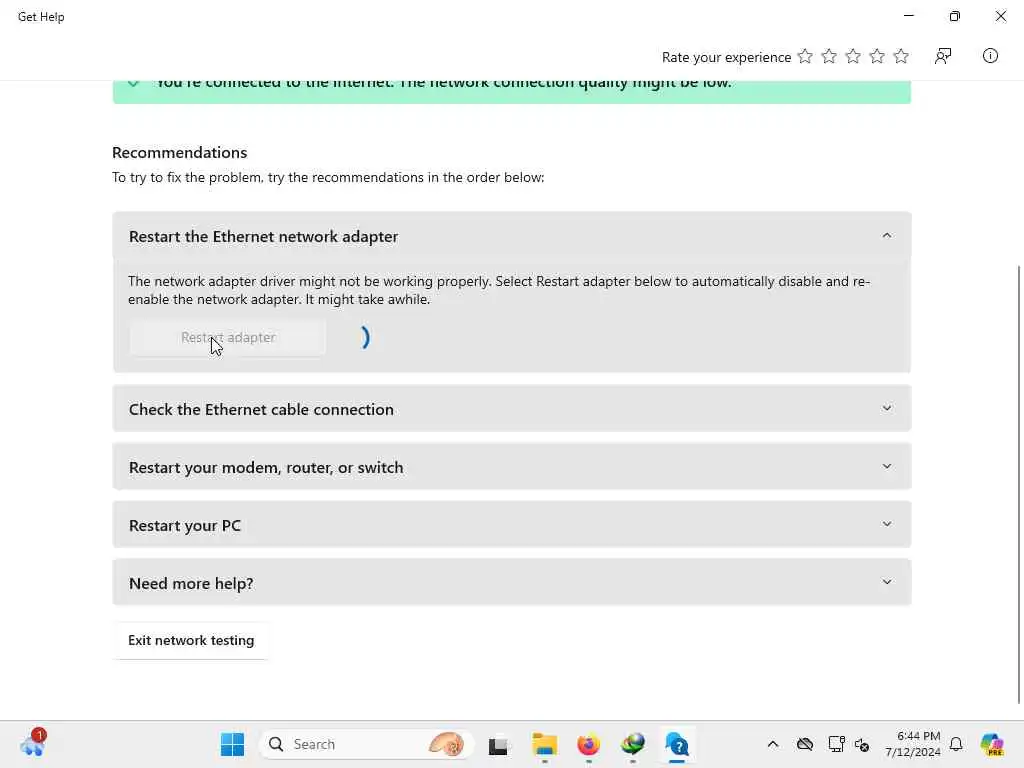Expand Check the Ethernet cable connection

511,409
